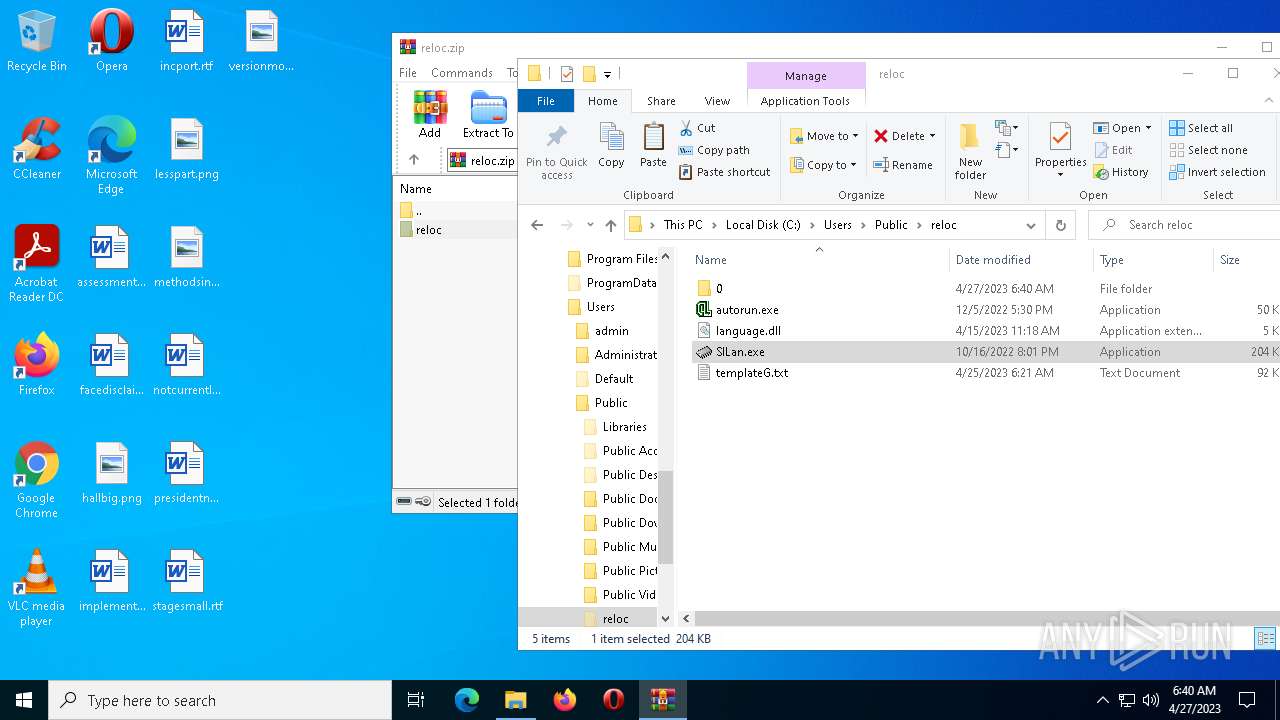Click Paste shortcut in the ribbon
This screenshot has width=1280, height=720.
pos(724,172)
